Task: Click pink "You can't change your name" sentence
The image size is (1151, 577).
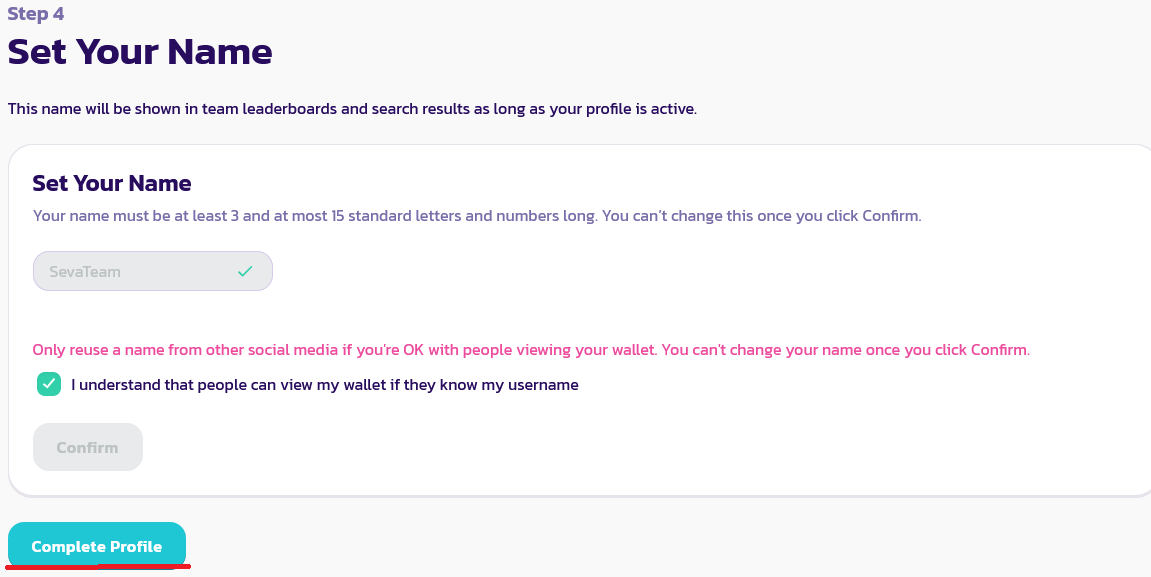Action: [x=845, y=350]
